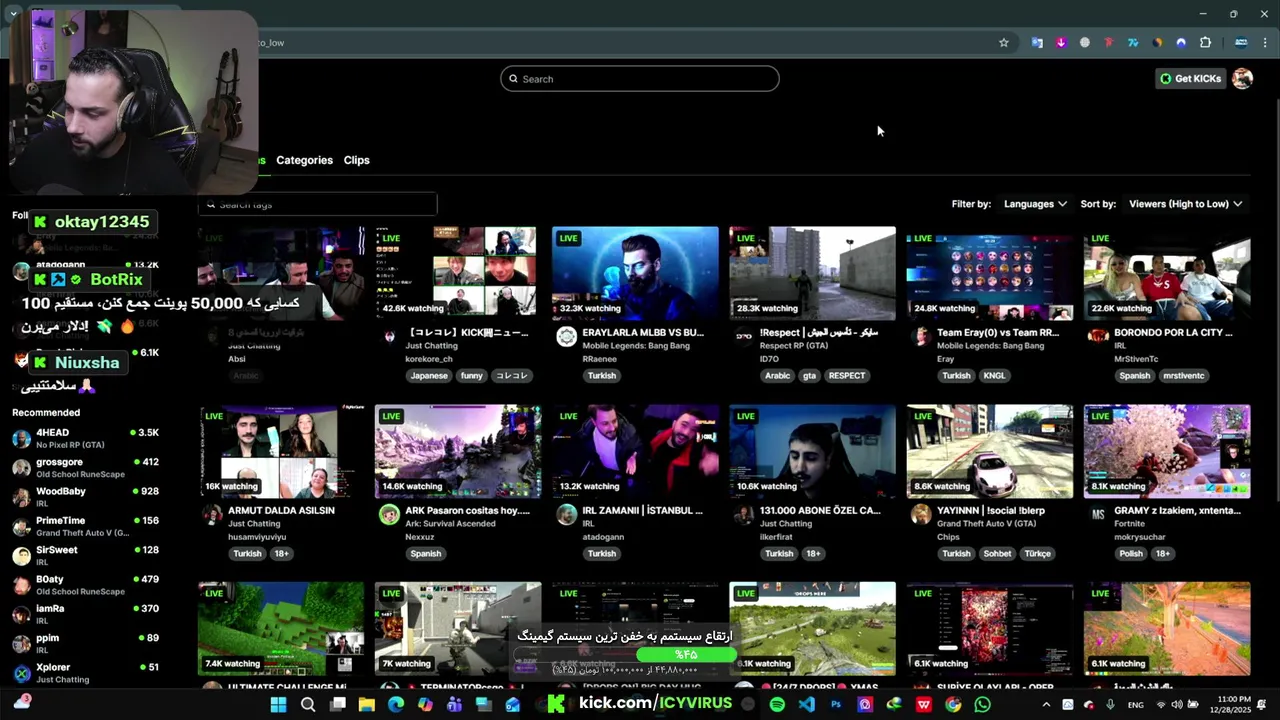This screenshot has height=720, width=1280.
Task: Open IRL ZAMANII | İSTANBUL stream title
Action: click(642, 510)
